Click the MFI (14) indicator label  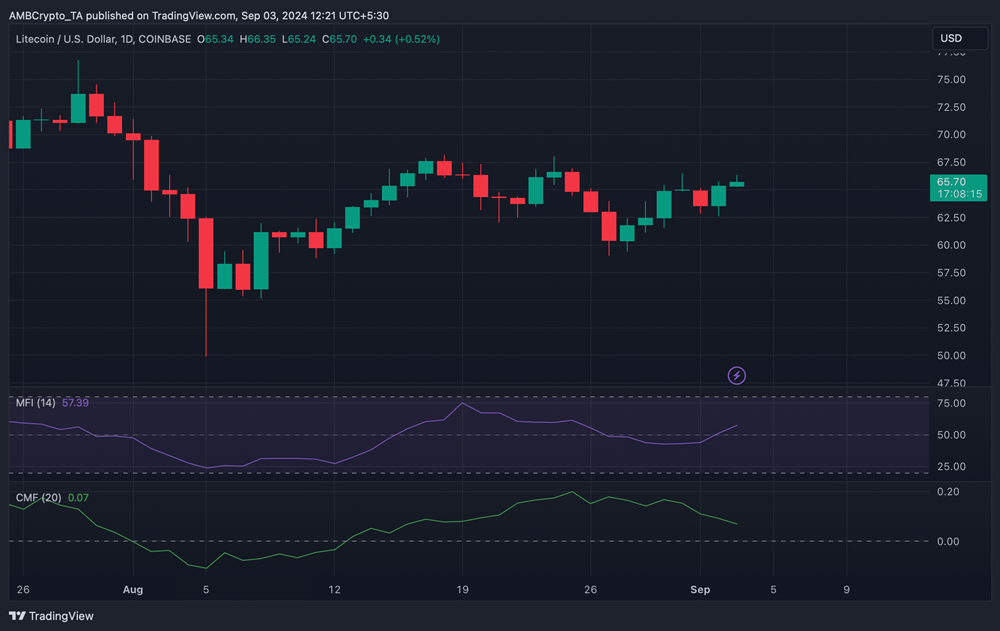tap(36, 403)
